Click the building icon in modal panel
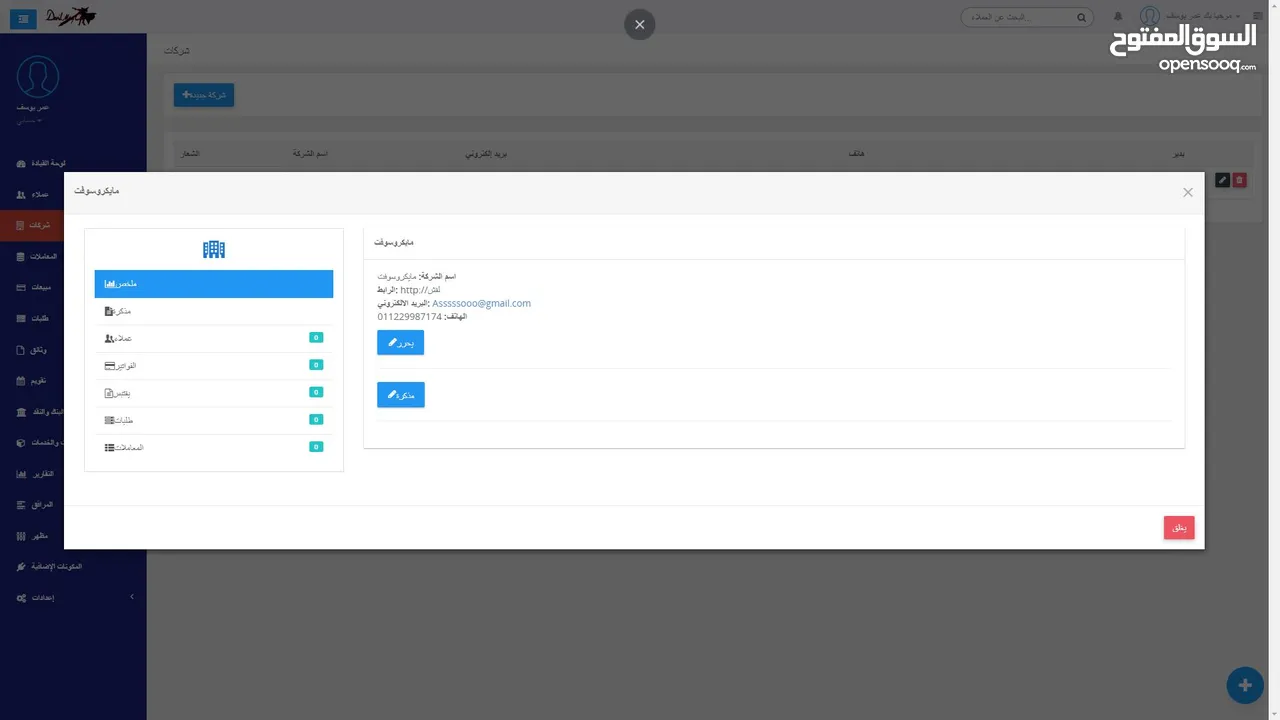Viewport: 1280px width, 720px height. [214, 249]
